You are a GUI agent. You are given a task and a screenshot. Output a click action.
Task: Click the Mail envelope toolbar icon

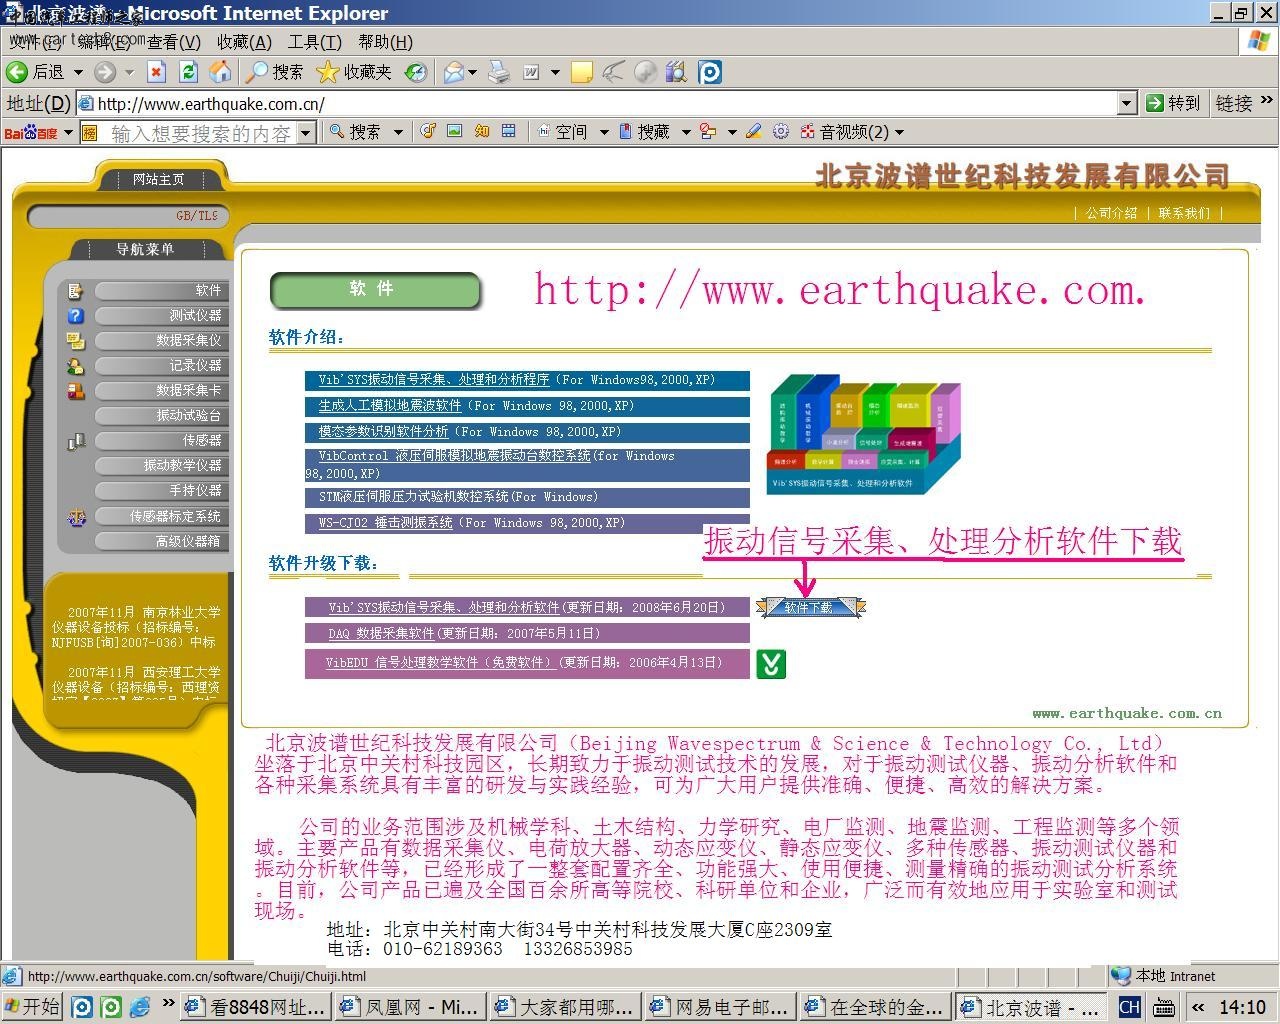click(454, 72)
